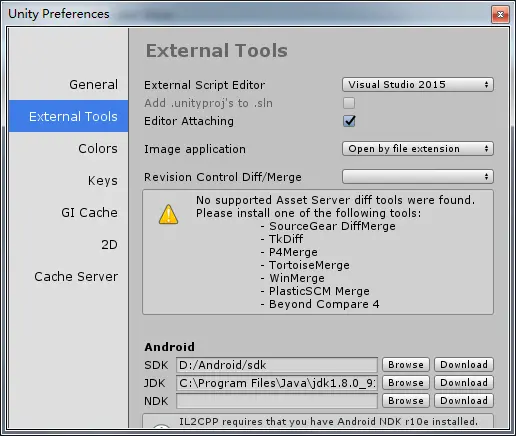
Task: Click the Revision Control Diff/Merge label
Action: (223, 177)
